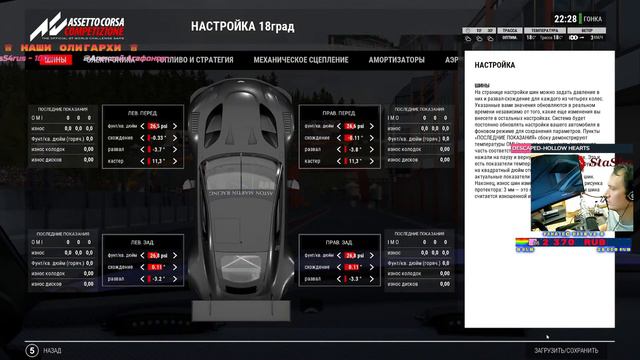640x360 pixels.
Task: Increase rear right tyre pressure
Action: (371, 256)
